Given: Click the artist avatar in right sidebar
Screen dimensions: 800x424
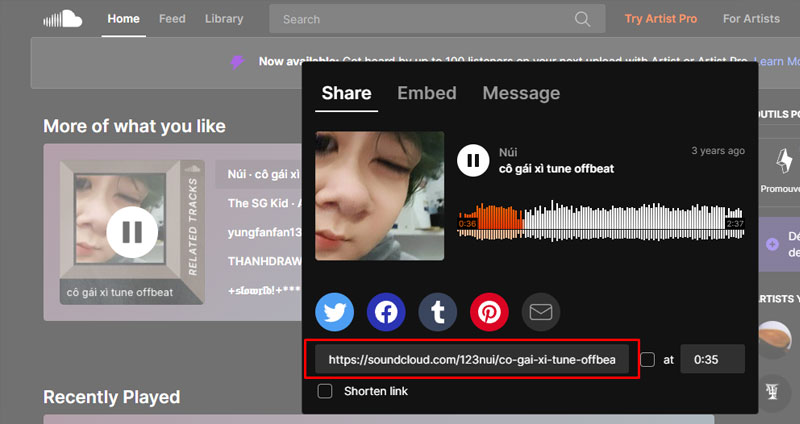Looking at the screenshot, I should point(774,339).
